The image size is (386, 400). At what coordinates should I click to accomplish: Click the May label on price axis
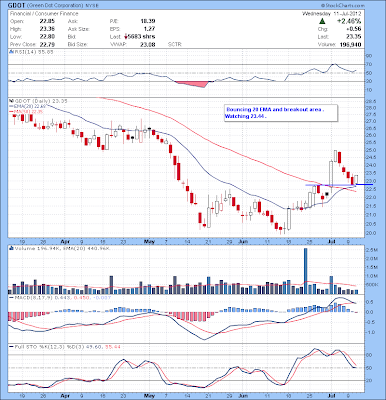150,241
